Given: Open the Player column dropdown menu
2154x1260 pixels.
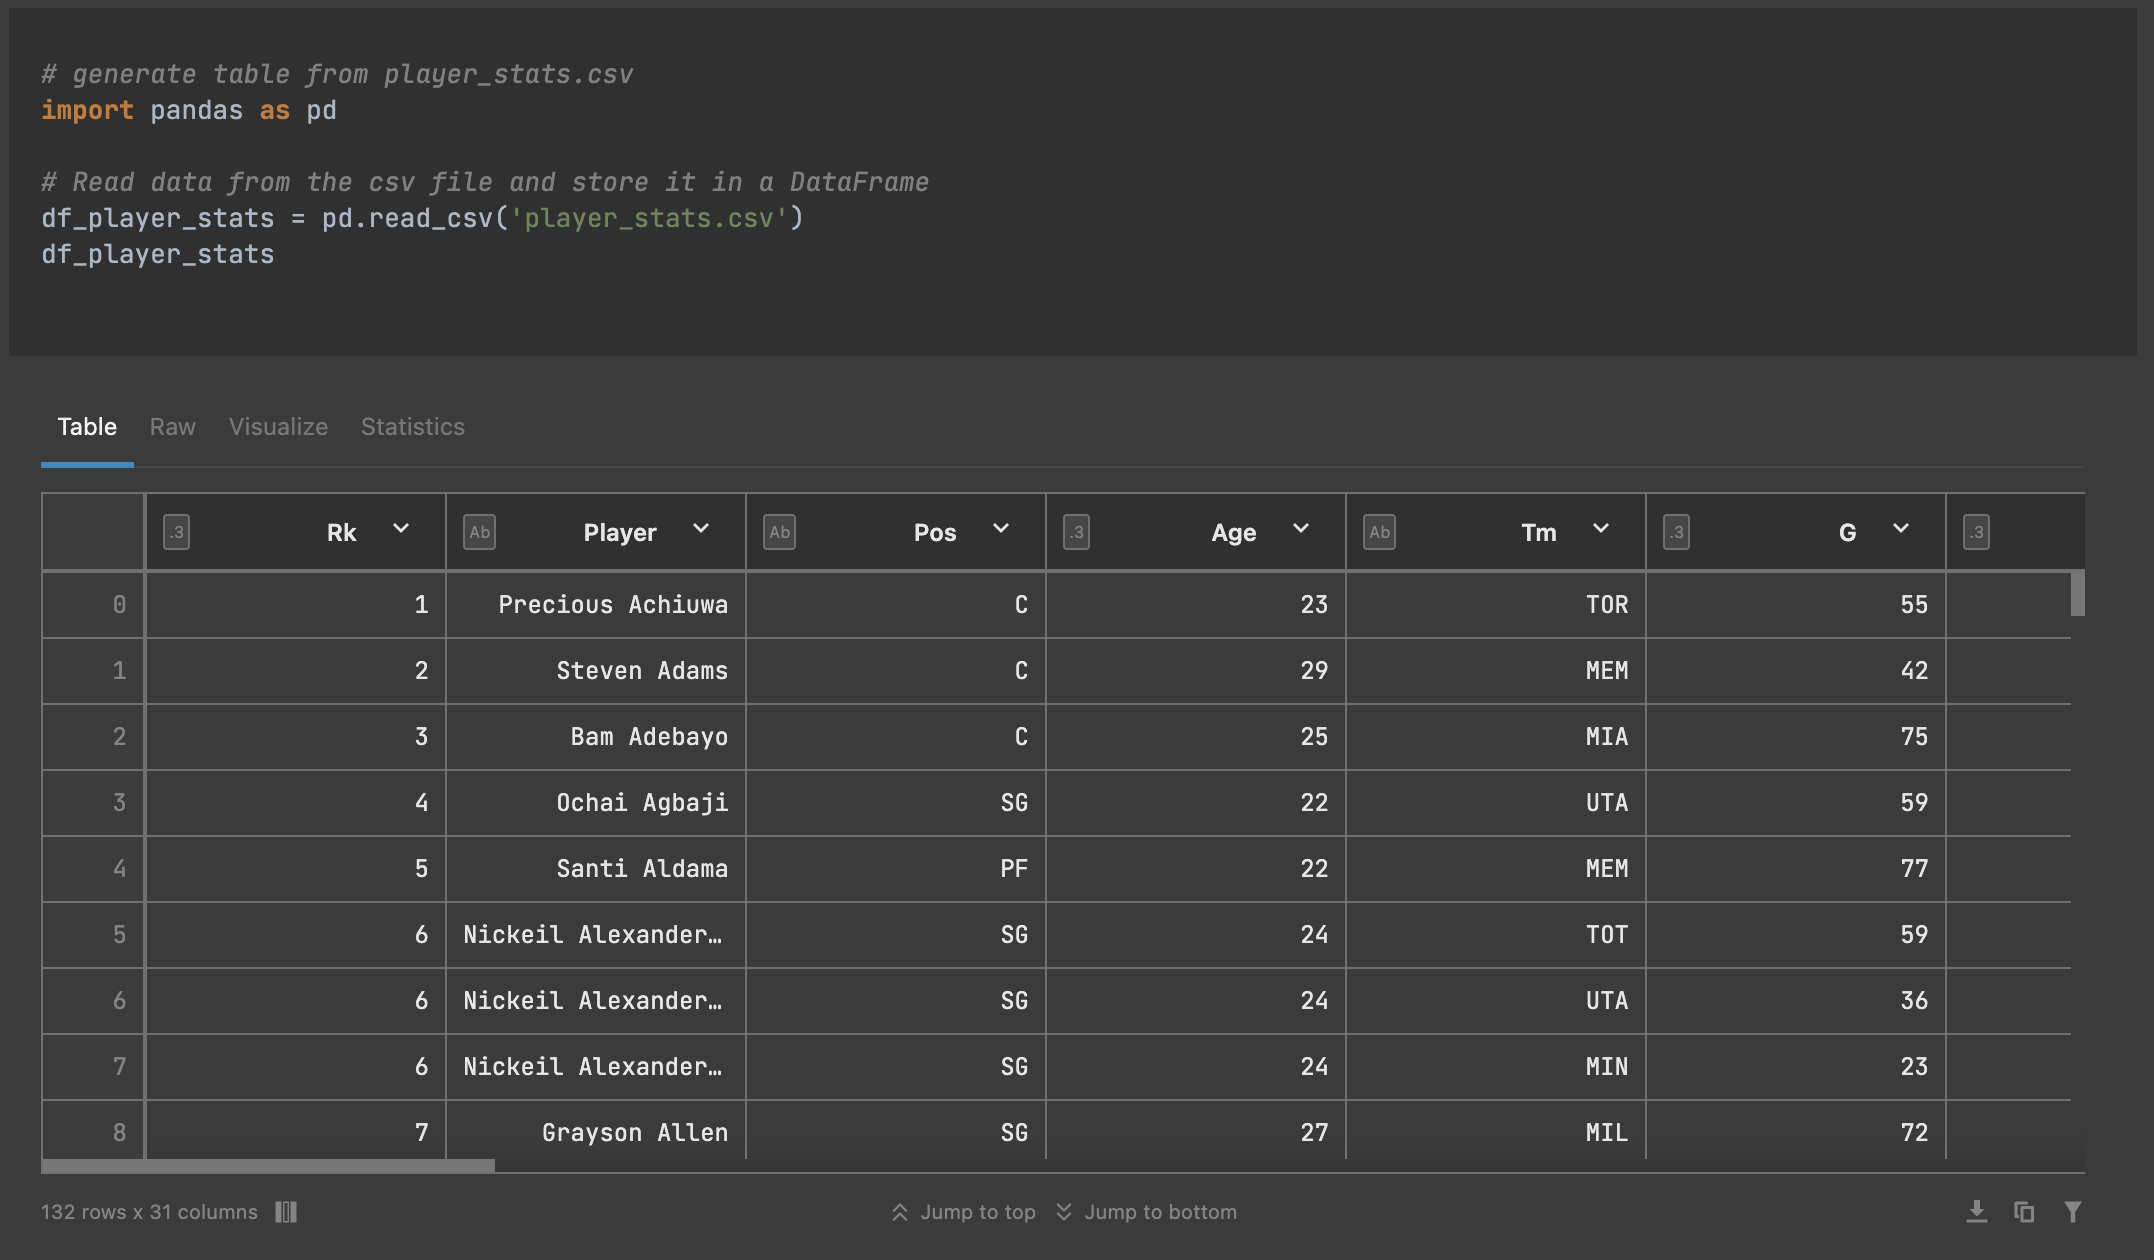Looking at the screenshot, I should click(x=700, y=529).
